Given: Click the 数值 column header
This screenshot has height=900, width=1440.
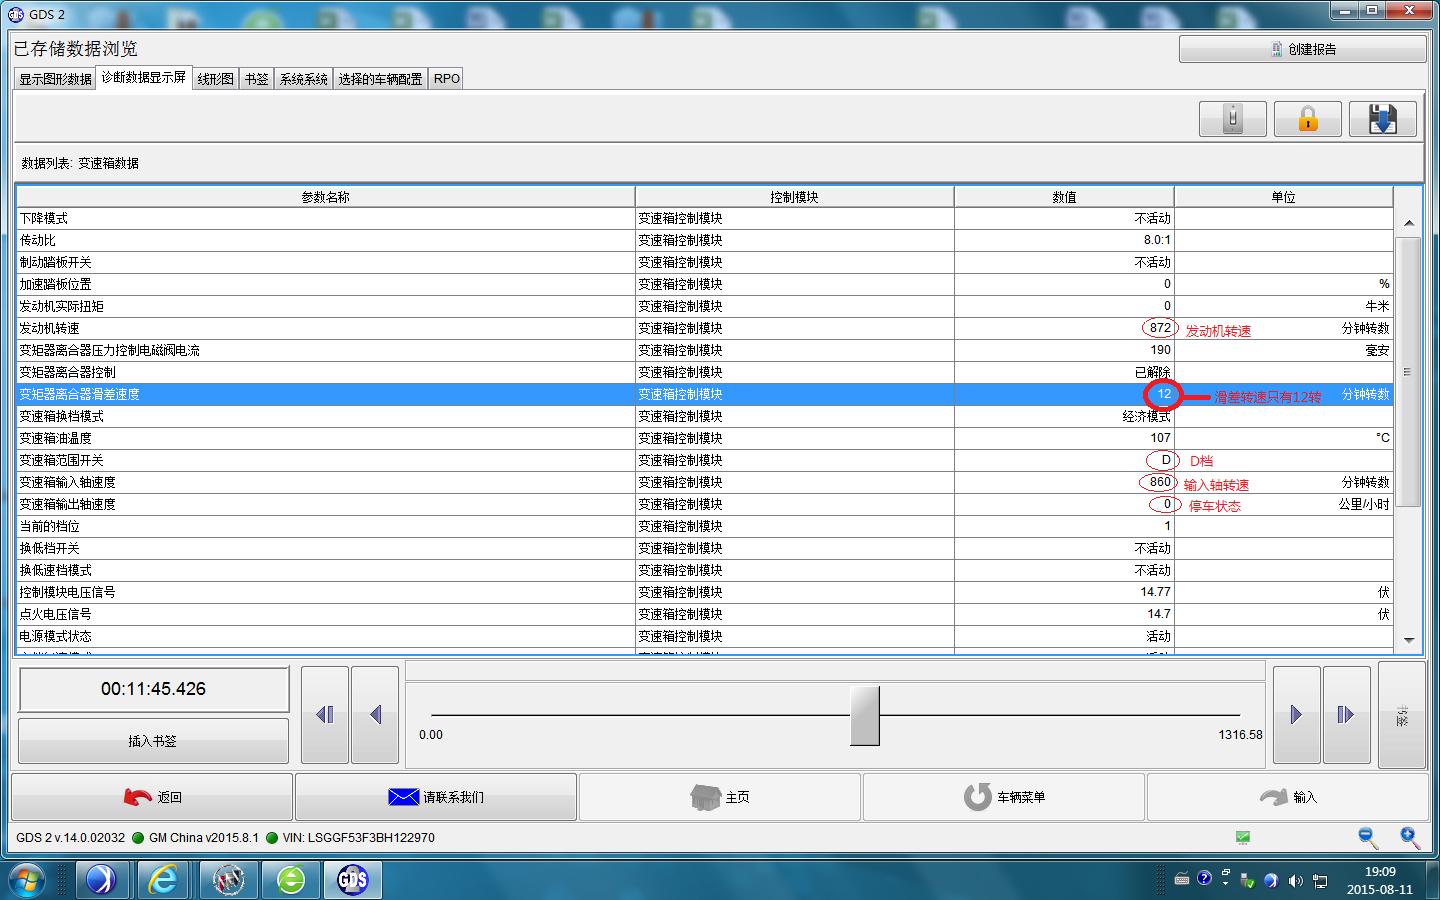Looking at the screenshot, I should [1064, 197].
